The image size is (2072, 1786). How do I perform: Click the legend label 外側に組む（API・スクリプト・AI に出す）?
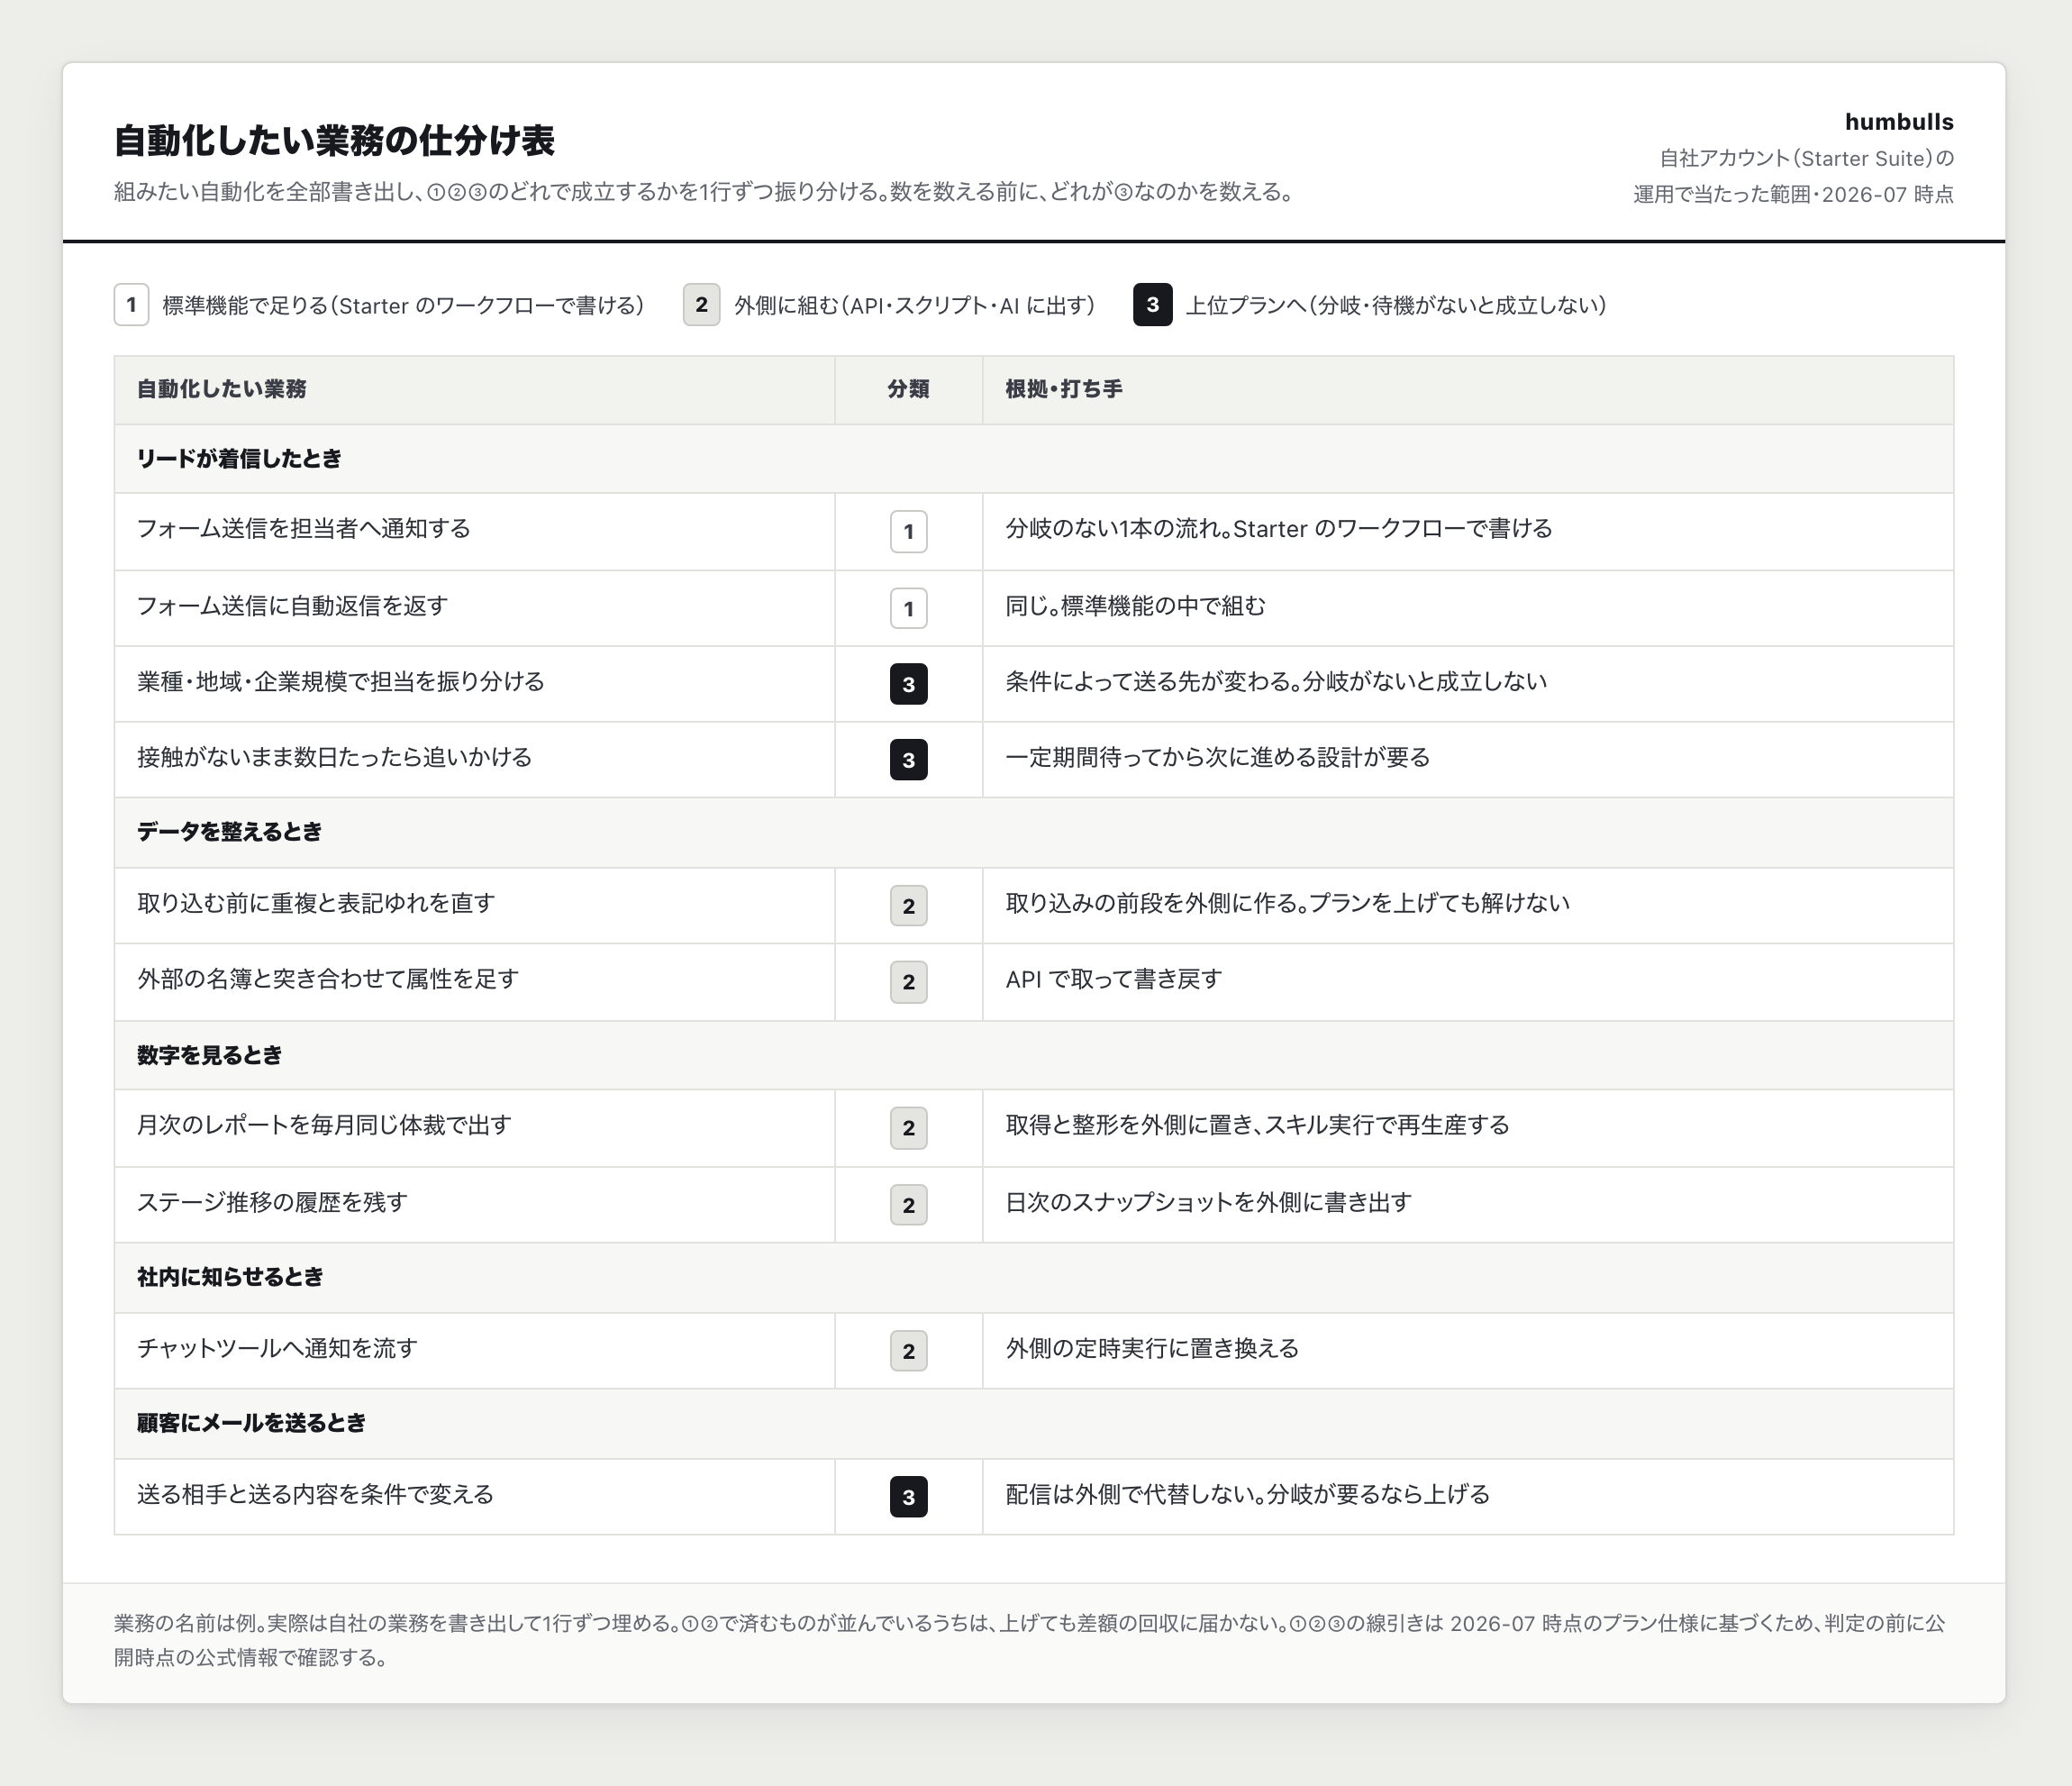click(914, 305)
